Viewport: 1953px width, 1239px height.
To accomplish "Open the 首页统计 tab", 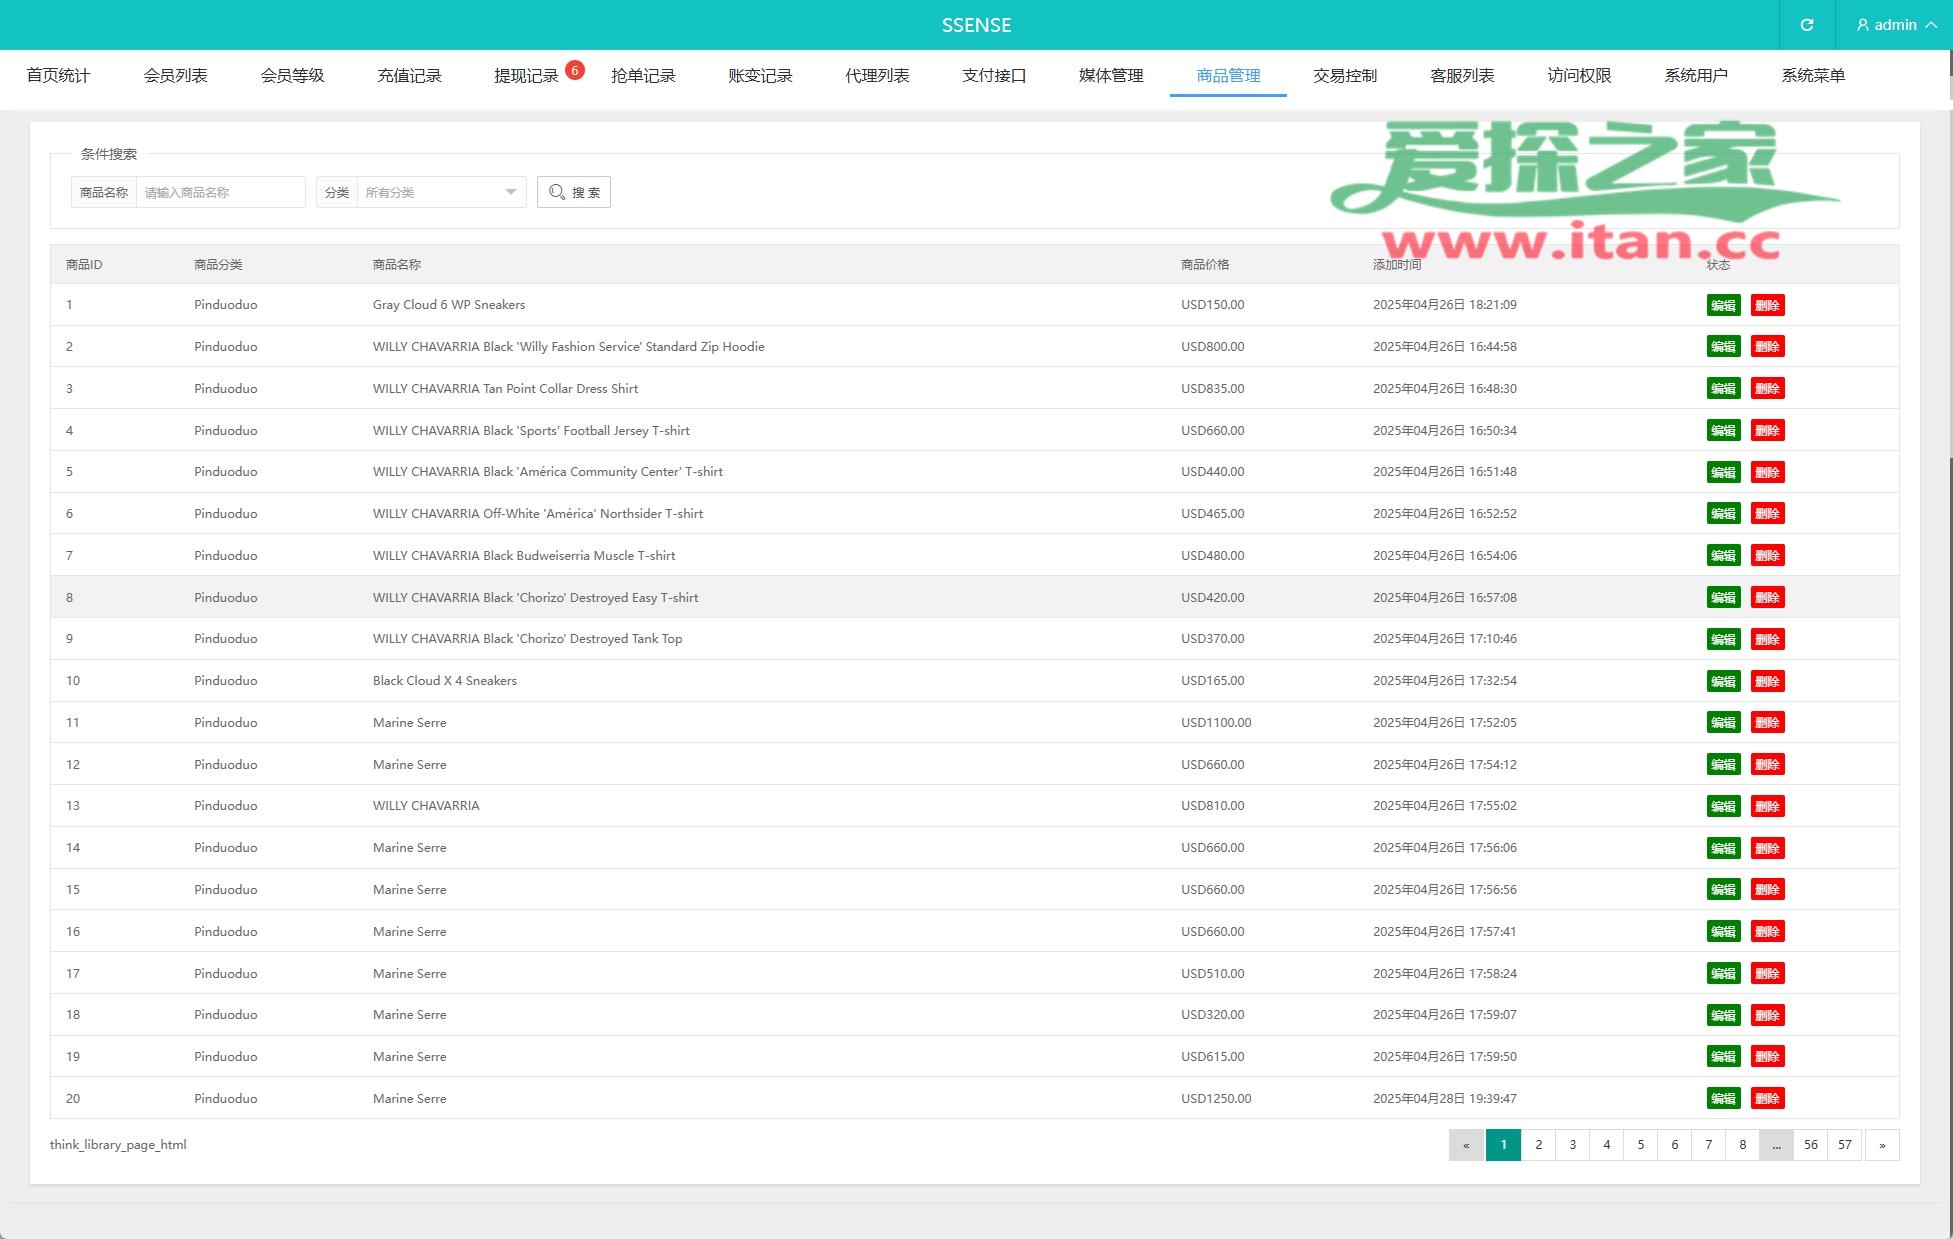I will (58, 76).
